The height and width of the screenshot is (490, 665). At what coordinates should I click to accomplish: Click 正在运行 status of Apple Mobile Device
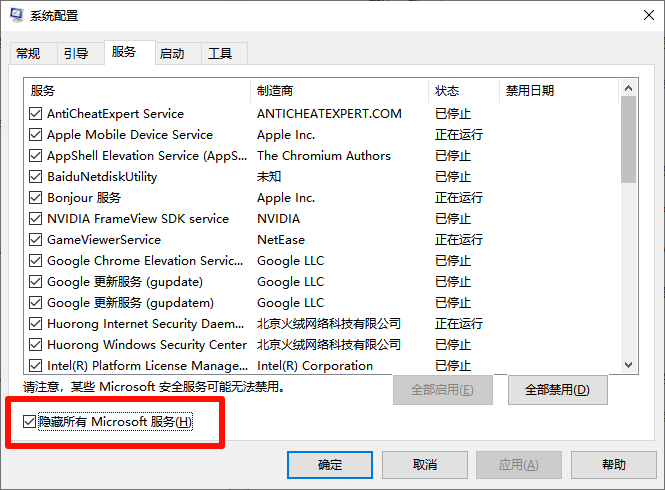tap(459, 134)
